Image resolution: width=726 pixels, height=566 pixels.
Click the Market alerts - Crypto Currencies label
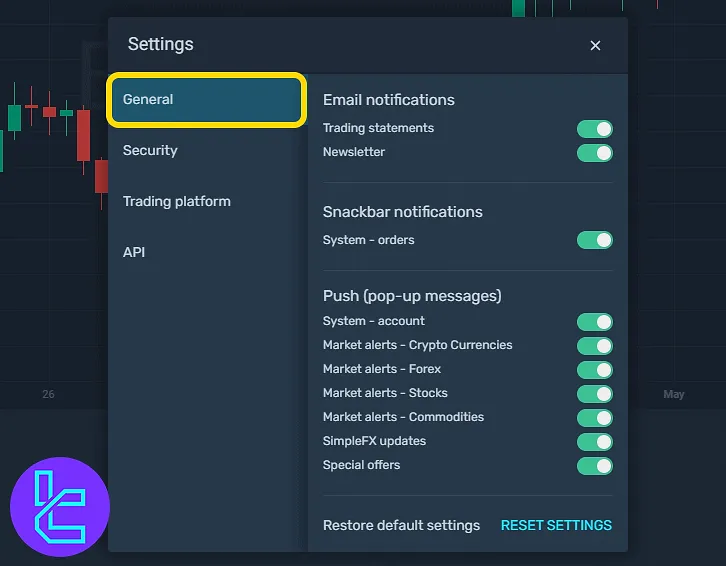point(418,345)
